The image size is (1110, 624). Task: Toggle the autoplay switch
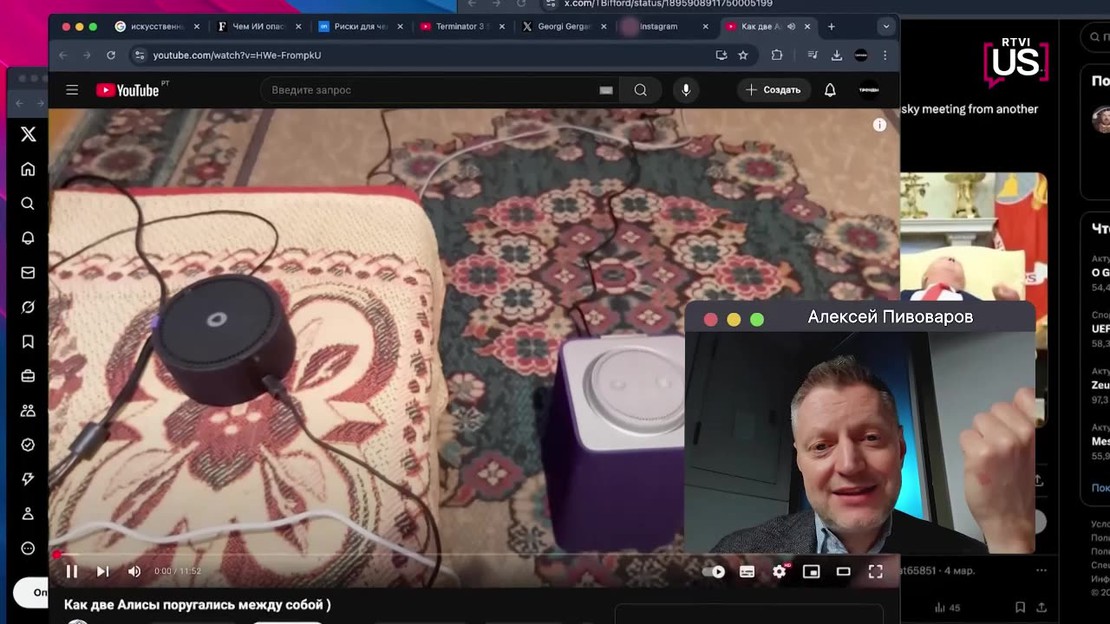[x=713, y=572]
